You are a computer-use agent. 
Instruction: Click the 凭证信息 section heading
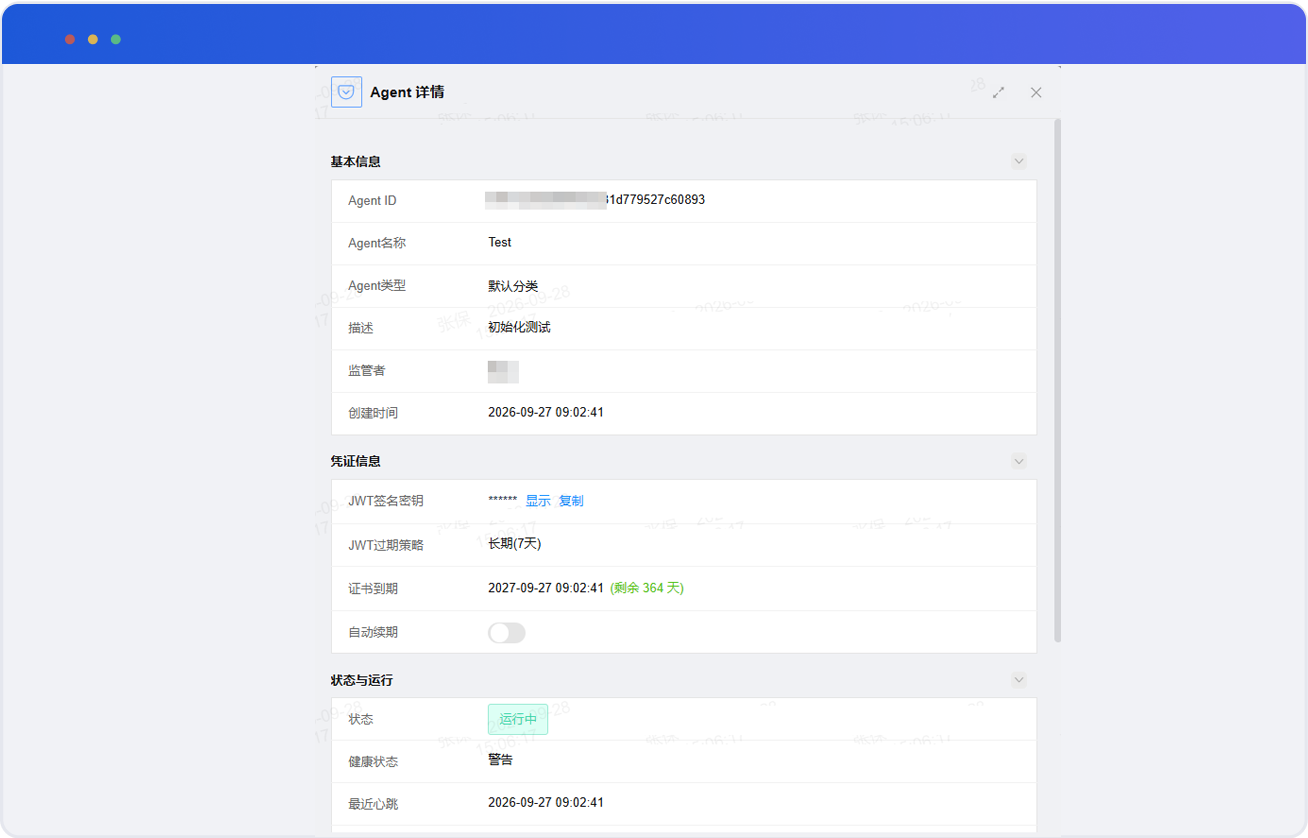coord(356,461)
